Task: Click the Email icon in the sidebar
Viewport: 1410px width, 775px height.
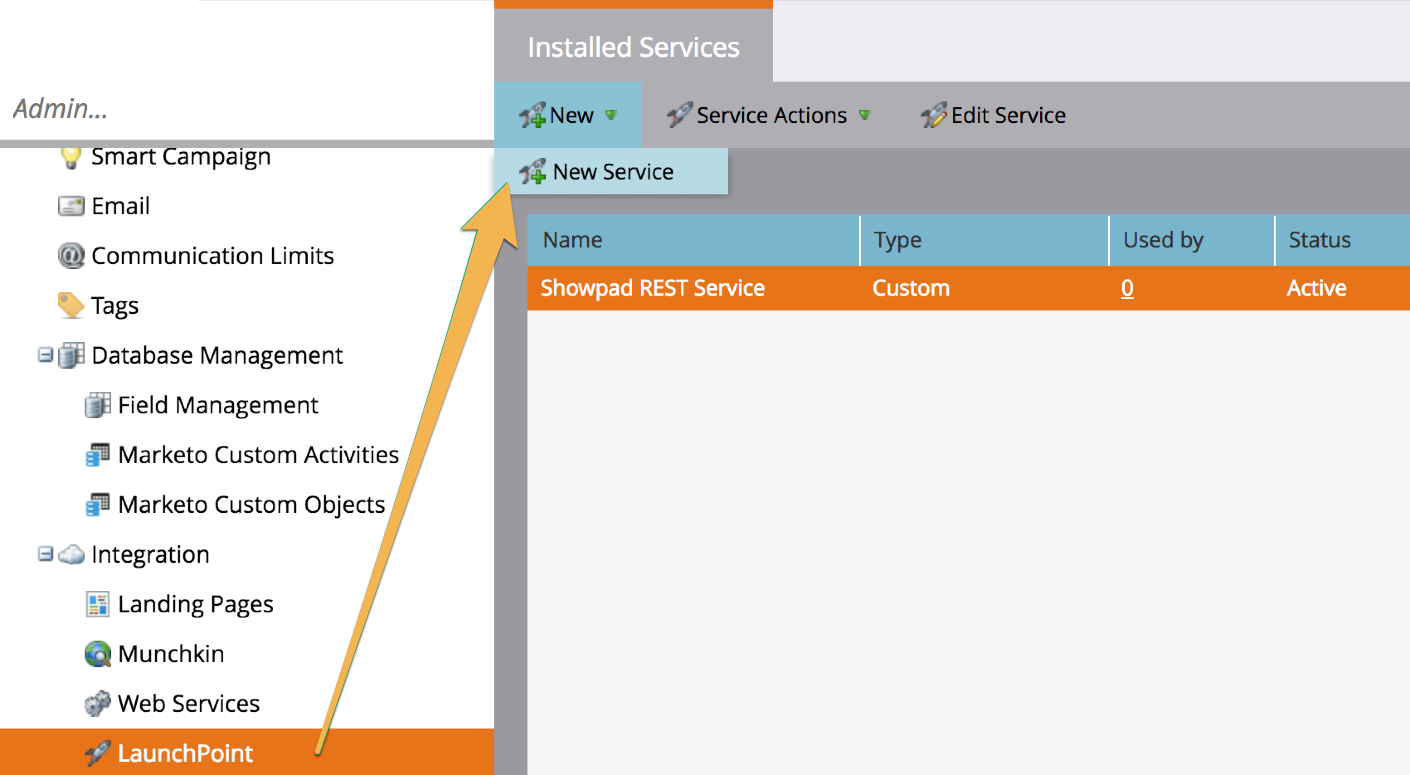Action: coord(69,205)
